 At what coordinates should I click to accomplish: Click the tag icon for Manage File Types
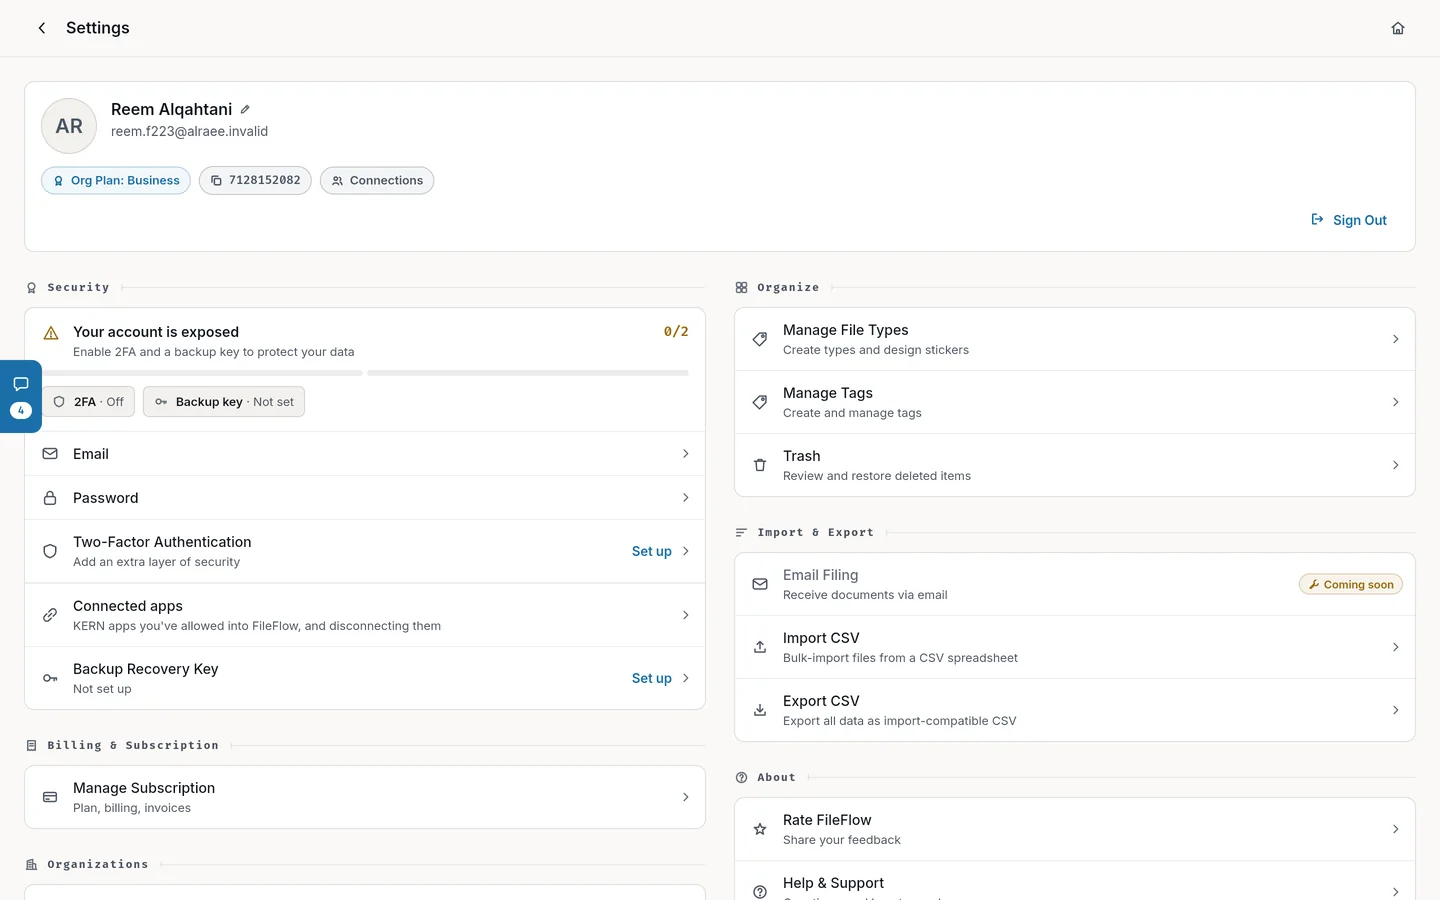(760, 339)
